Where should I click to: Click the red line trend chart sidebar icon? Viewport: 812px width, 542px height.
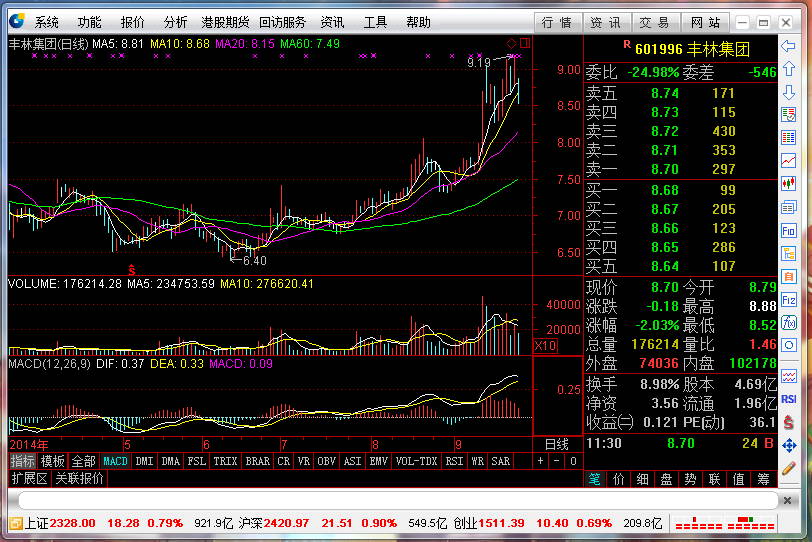[x=789, y=161]
